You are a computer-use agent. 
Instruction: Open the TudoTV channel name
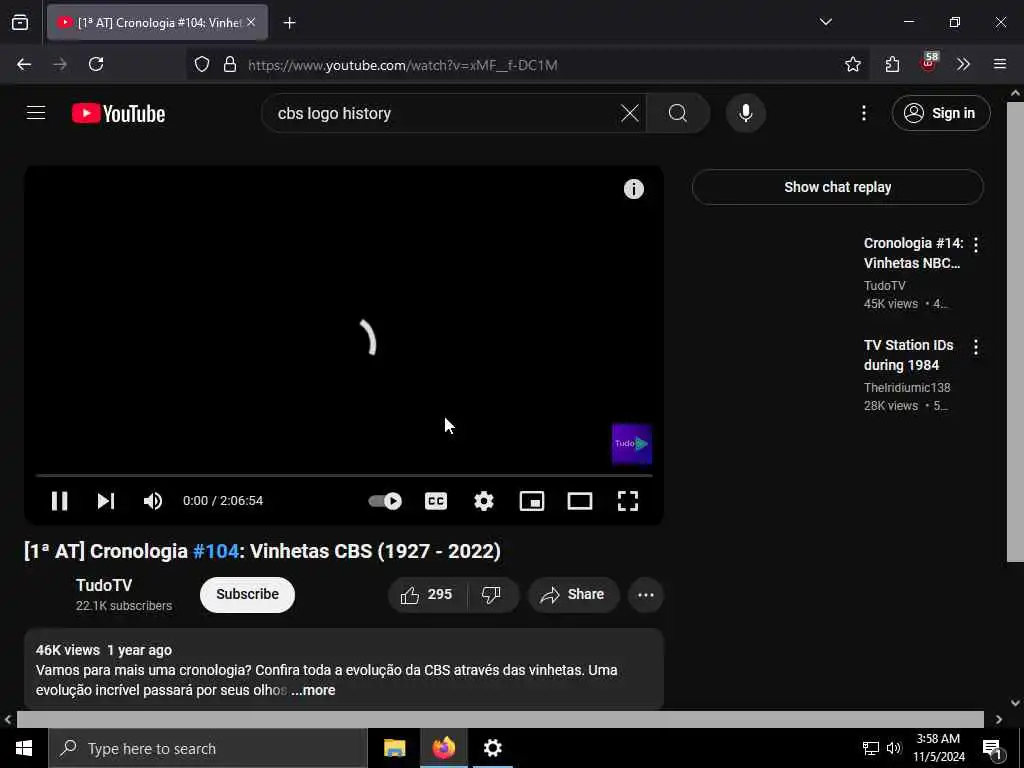(104, 585)
